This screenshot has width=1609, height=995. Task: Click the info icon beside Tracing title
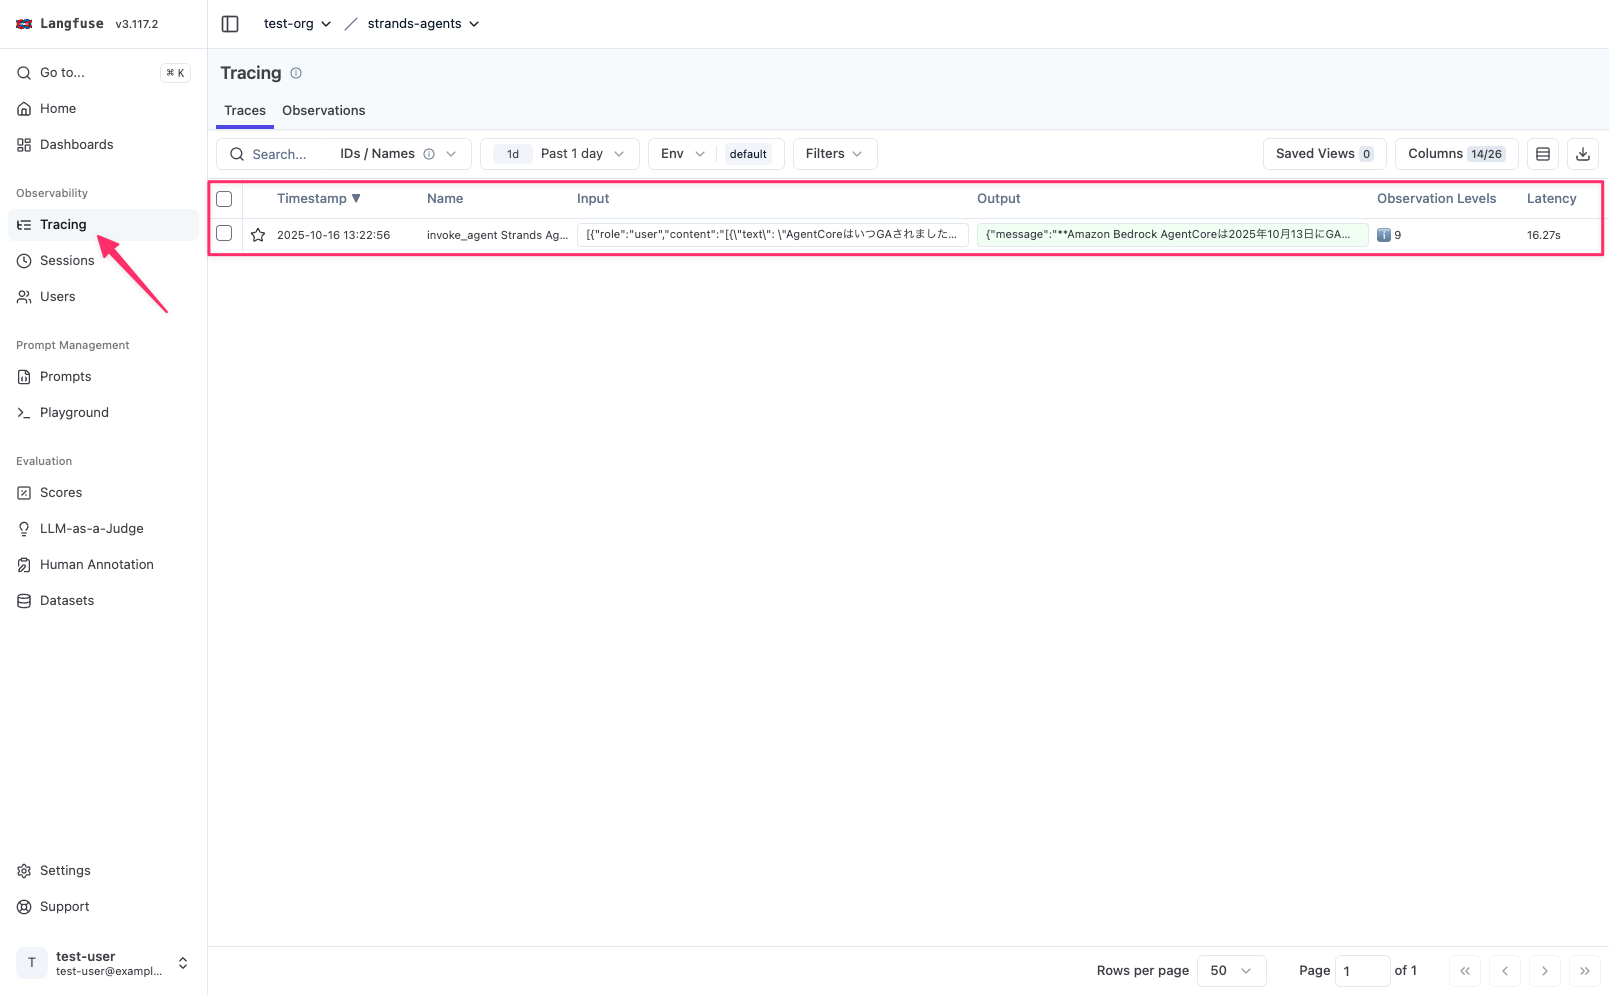click(296, 73)
